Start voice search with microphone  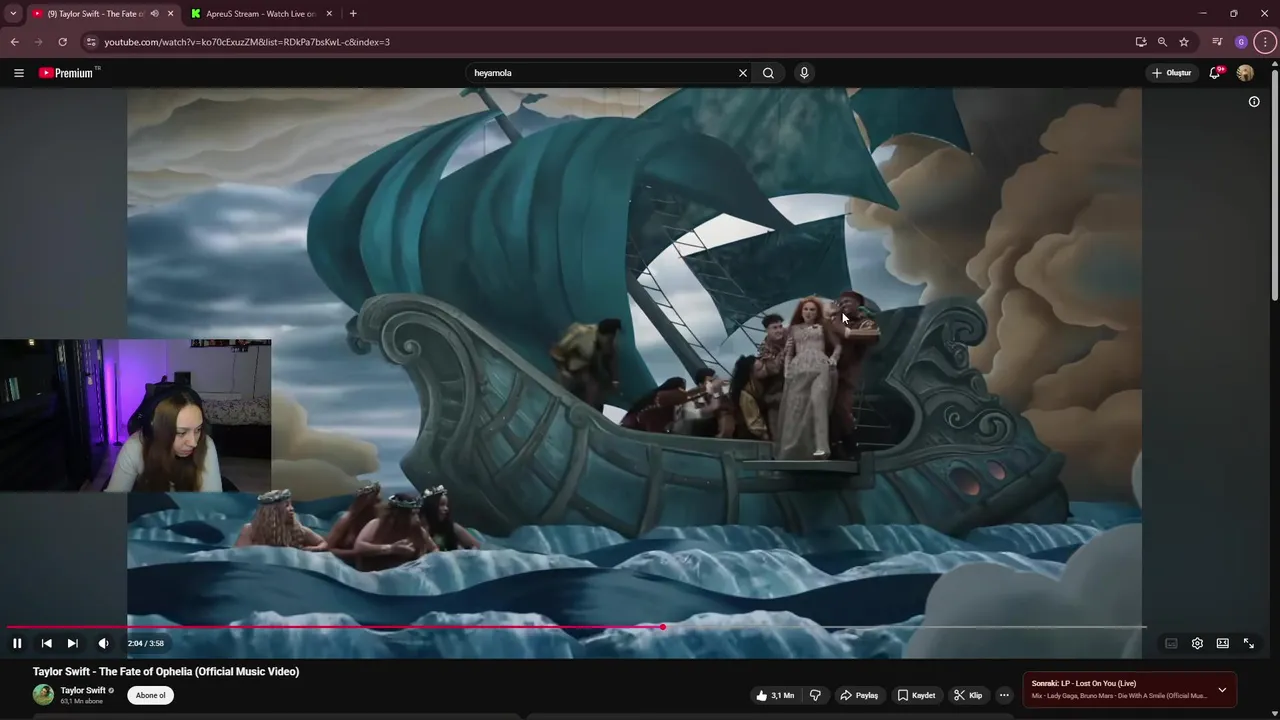pos(804,73)
